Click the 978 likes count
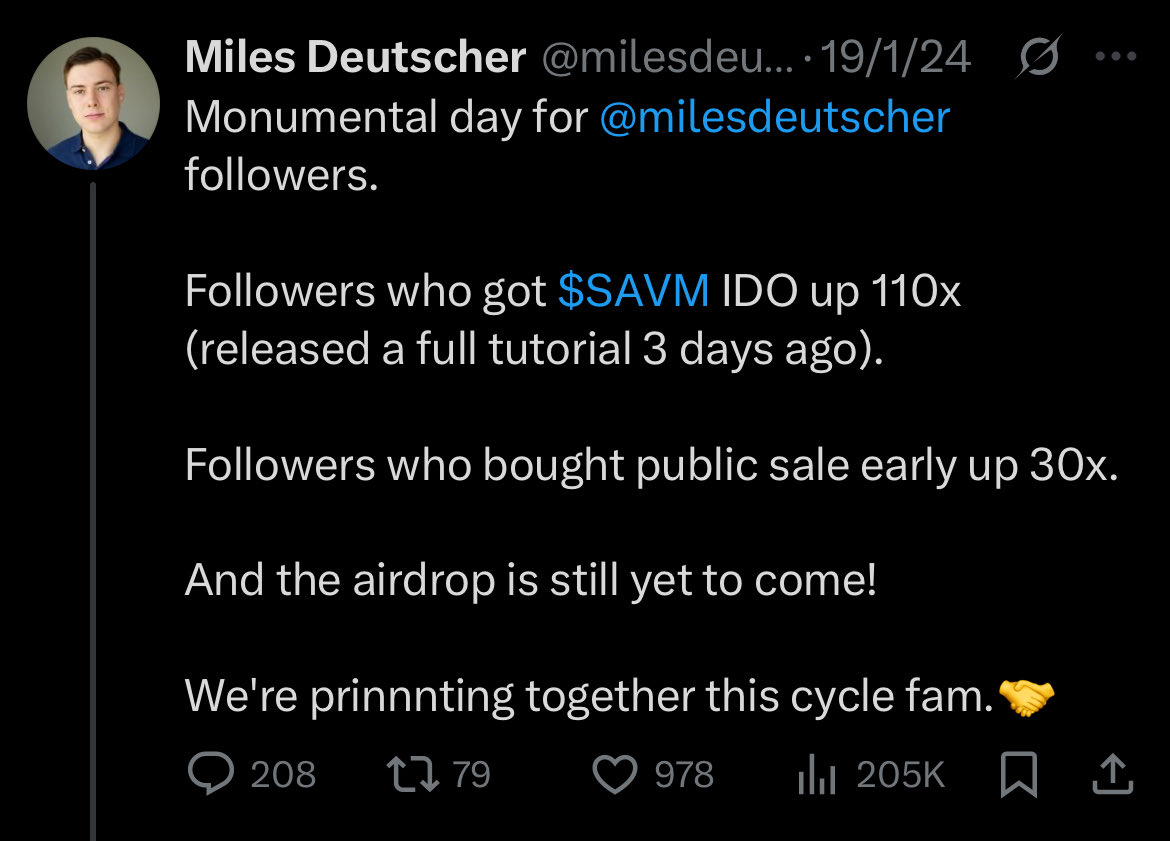The width and height of the screenshot is (1170, 841). click(685, 775)
